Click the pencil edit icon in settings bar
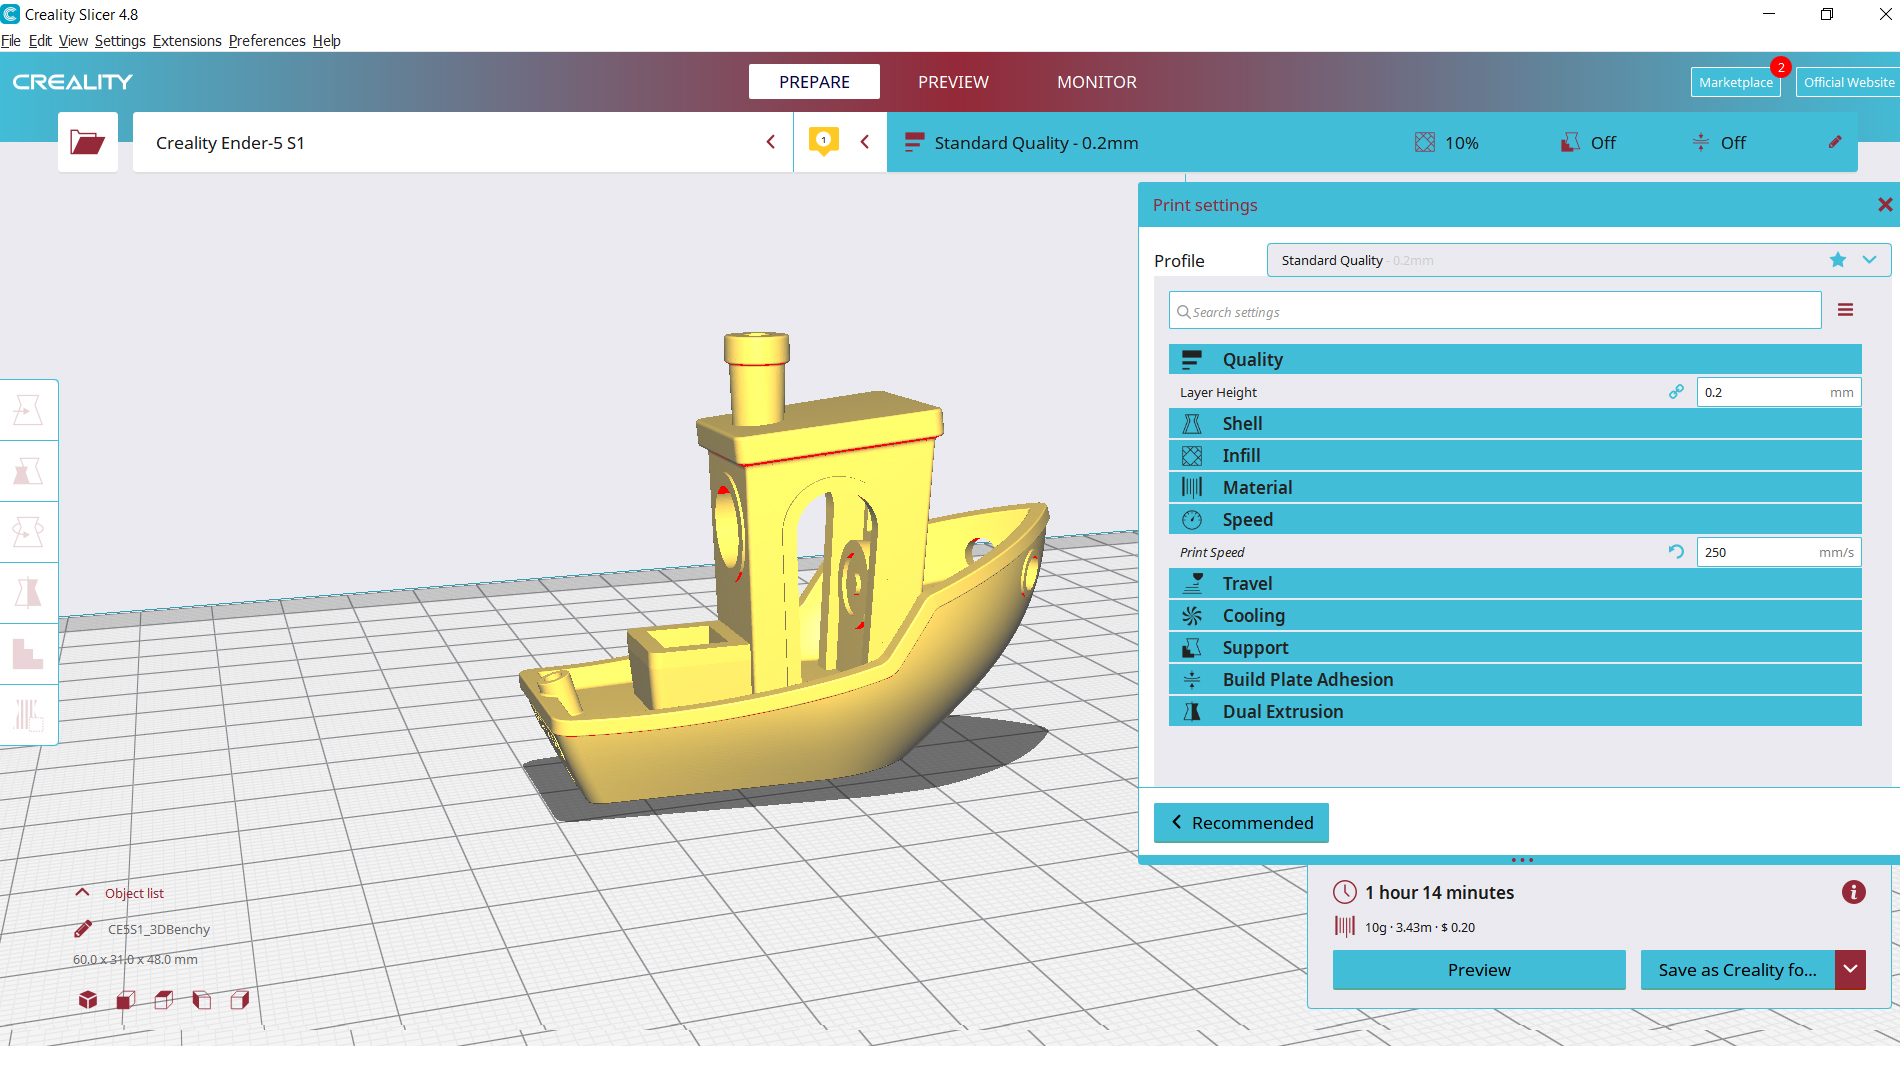This screenshot has height=1069, width=1900. tap(1835, 142)
